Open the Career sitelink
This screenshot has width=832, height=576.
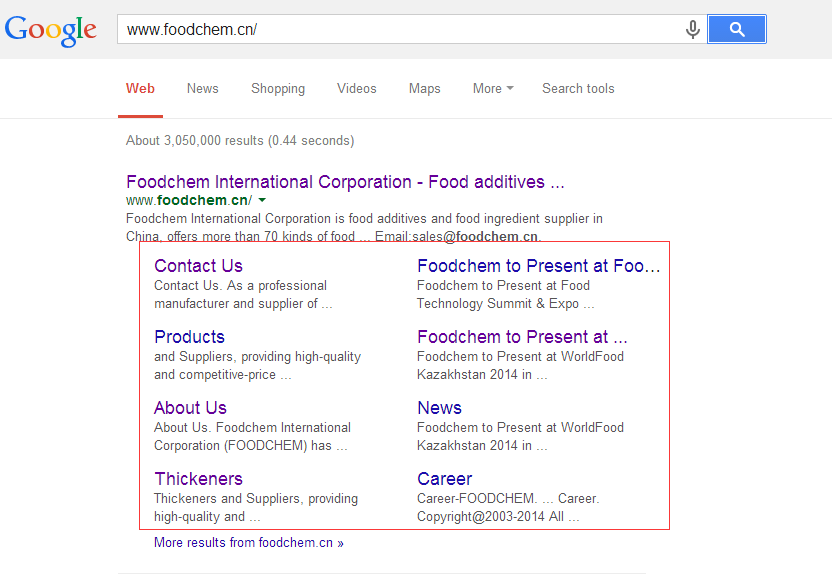[x=445, y=479]
